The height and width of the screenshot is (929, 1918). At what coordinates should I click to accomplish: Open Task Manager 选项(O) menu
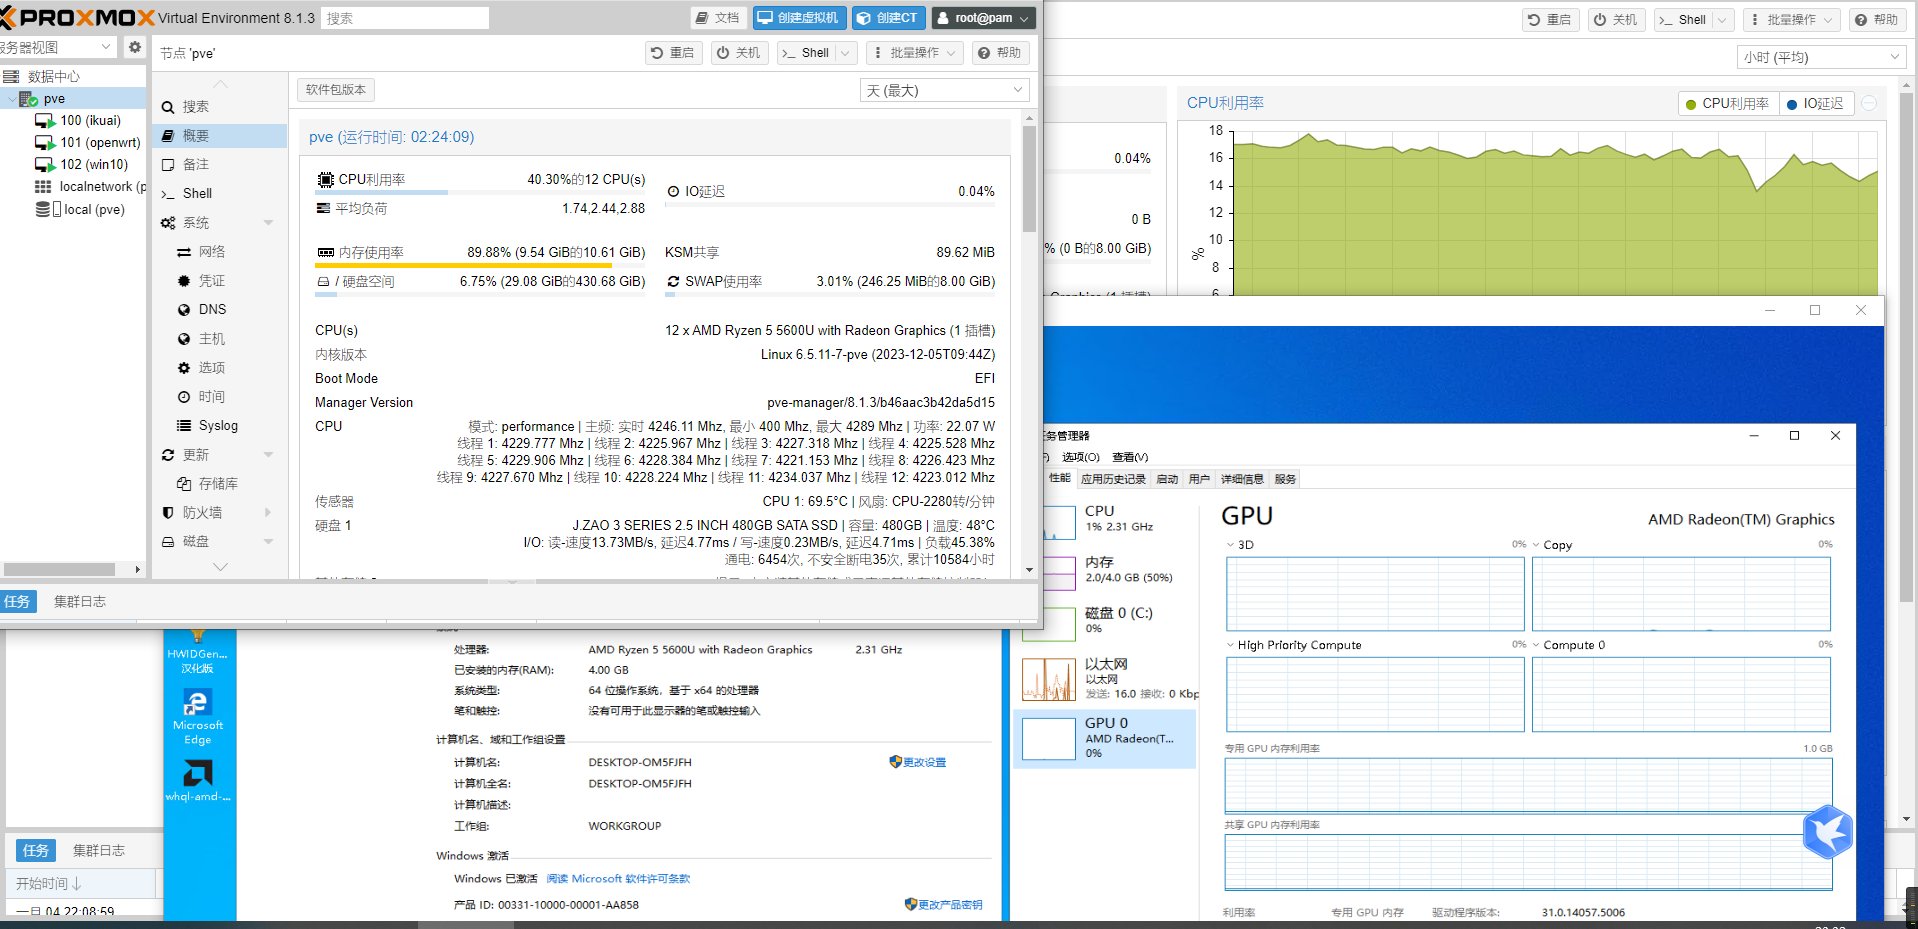pos(1080,457)
